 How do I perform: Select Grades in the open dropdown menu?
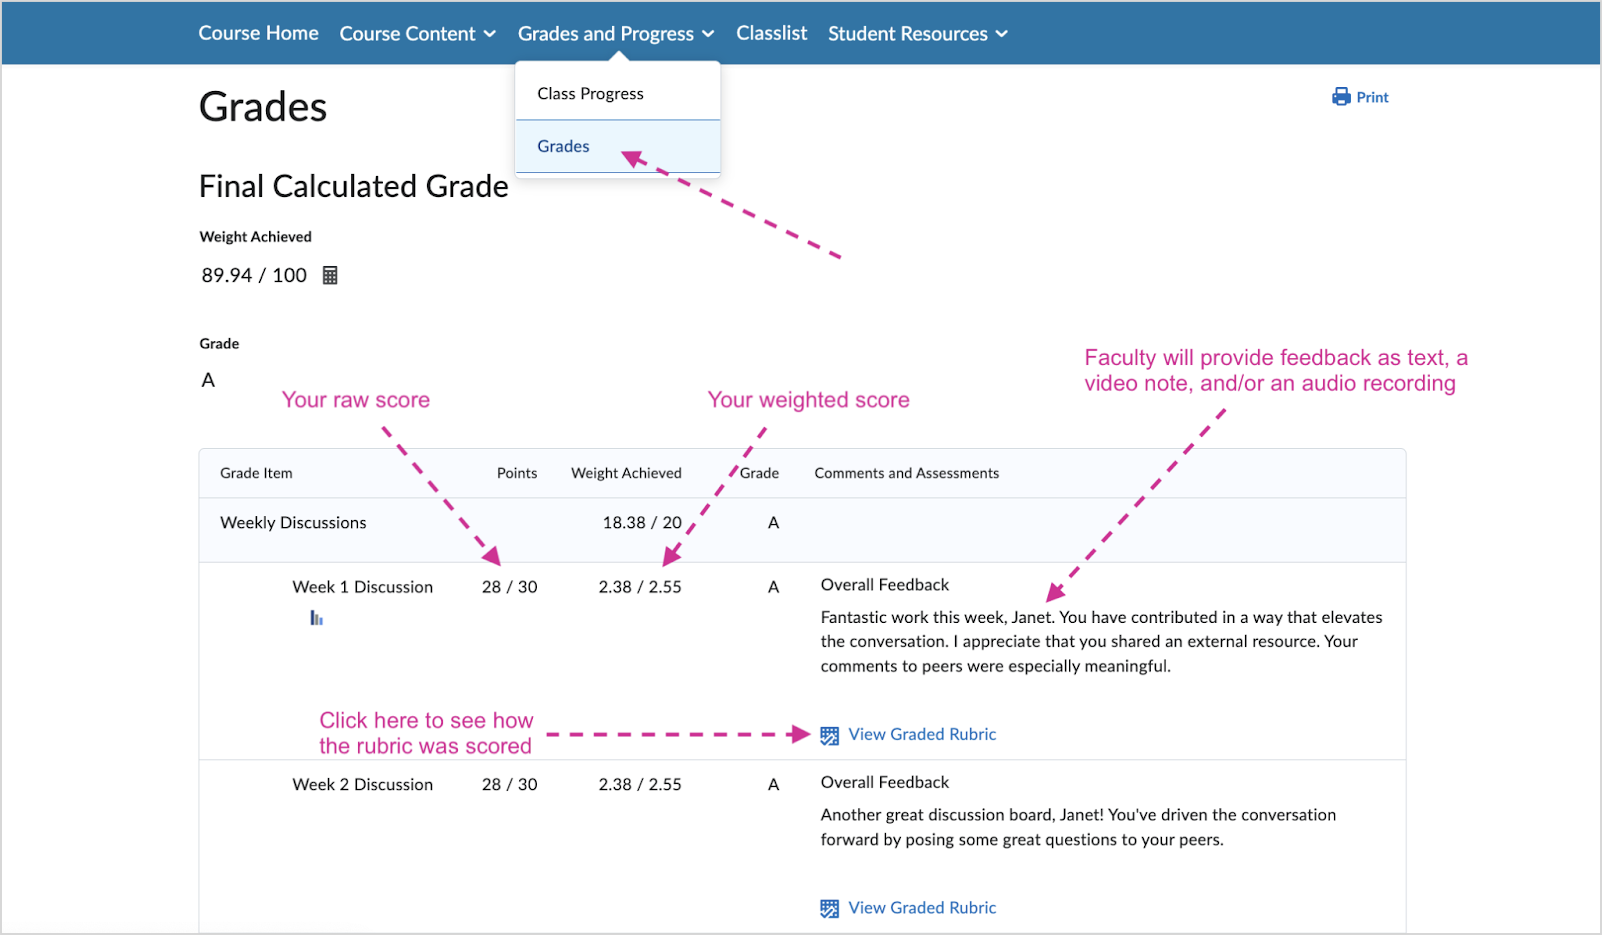click(563, 146)
